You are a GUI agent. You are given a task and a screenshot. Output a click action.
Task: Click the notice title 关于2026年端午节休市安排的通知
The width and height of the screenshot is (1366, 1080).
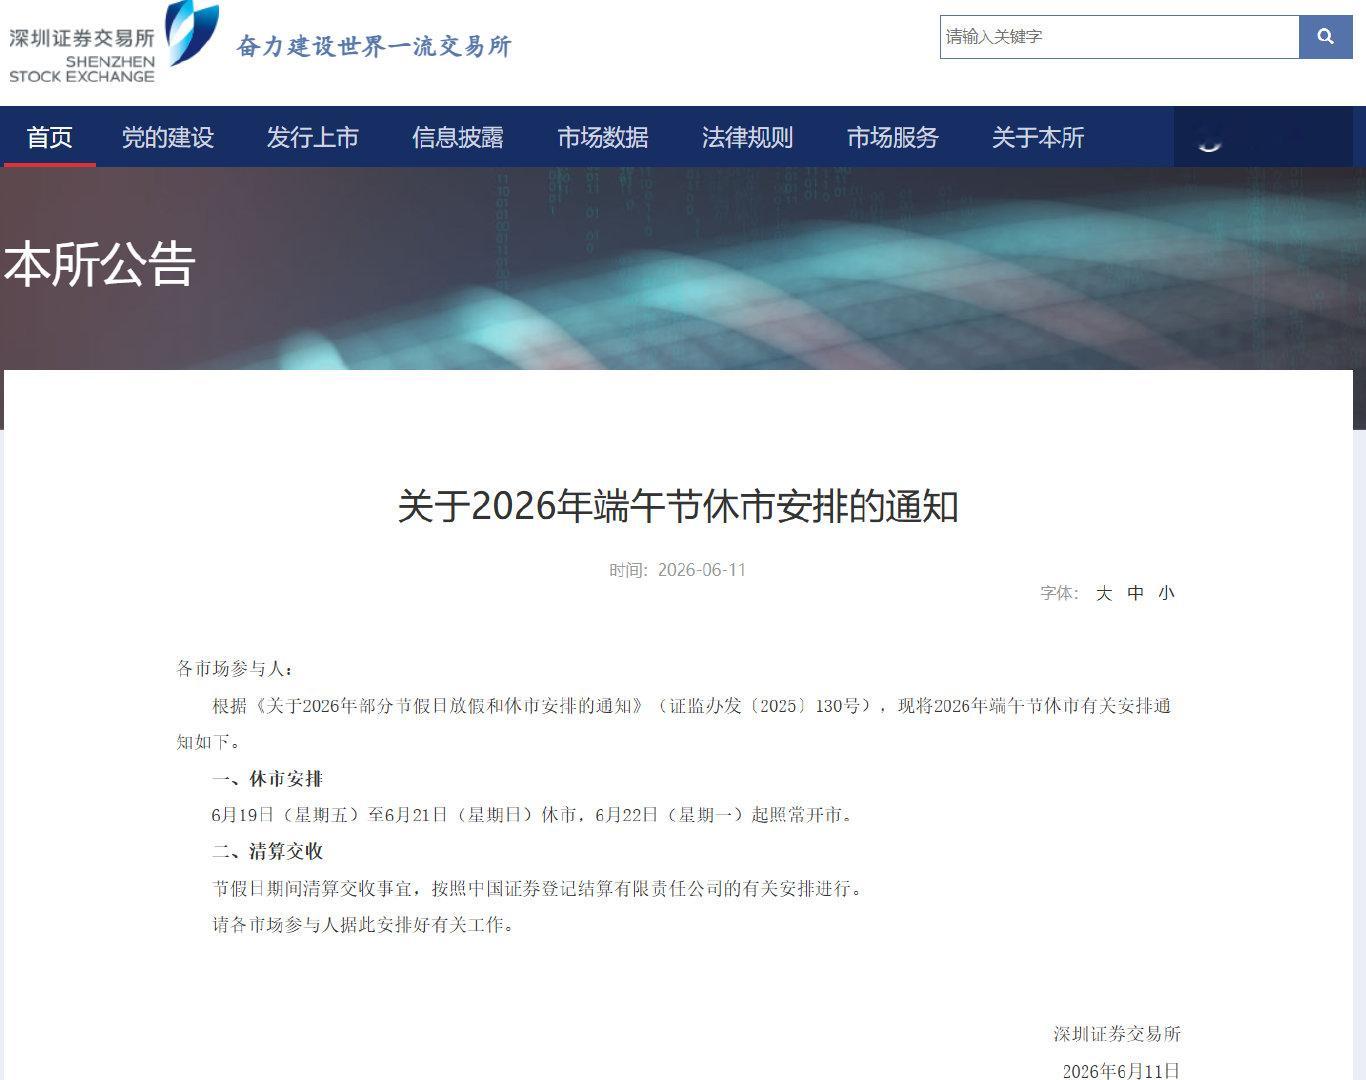click(678, 506)
